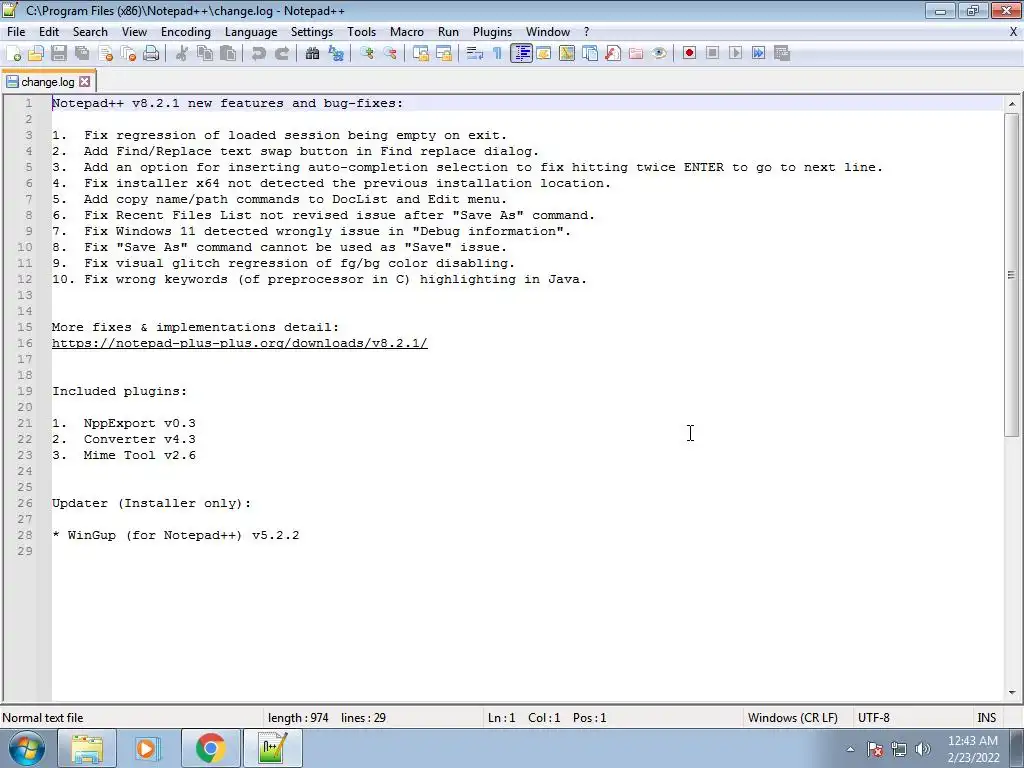The image size is (1024, 768).
Task: Open the Define your language icon
Action: [x=544, y=54]
